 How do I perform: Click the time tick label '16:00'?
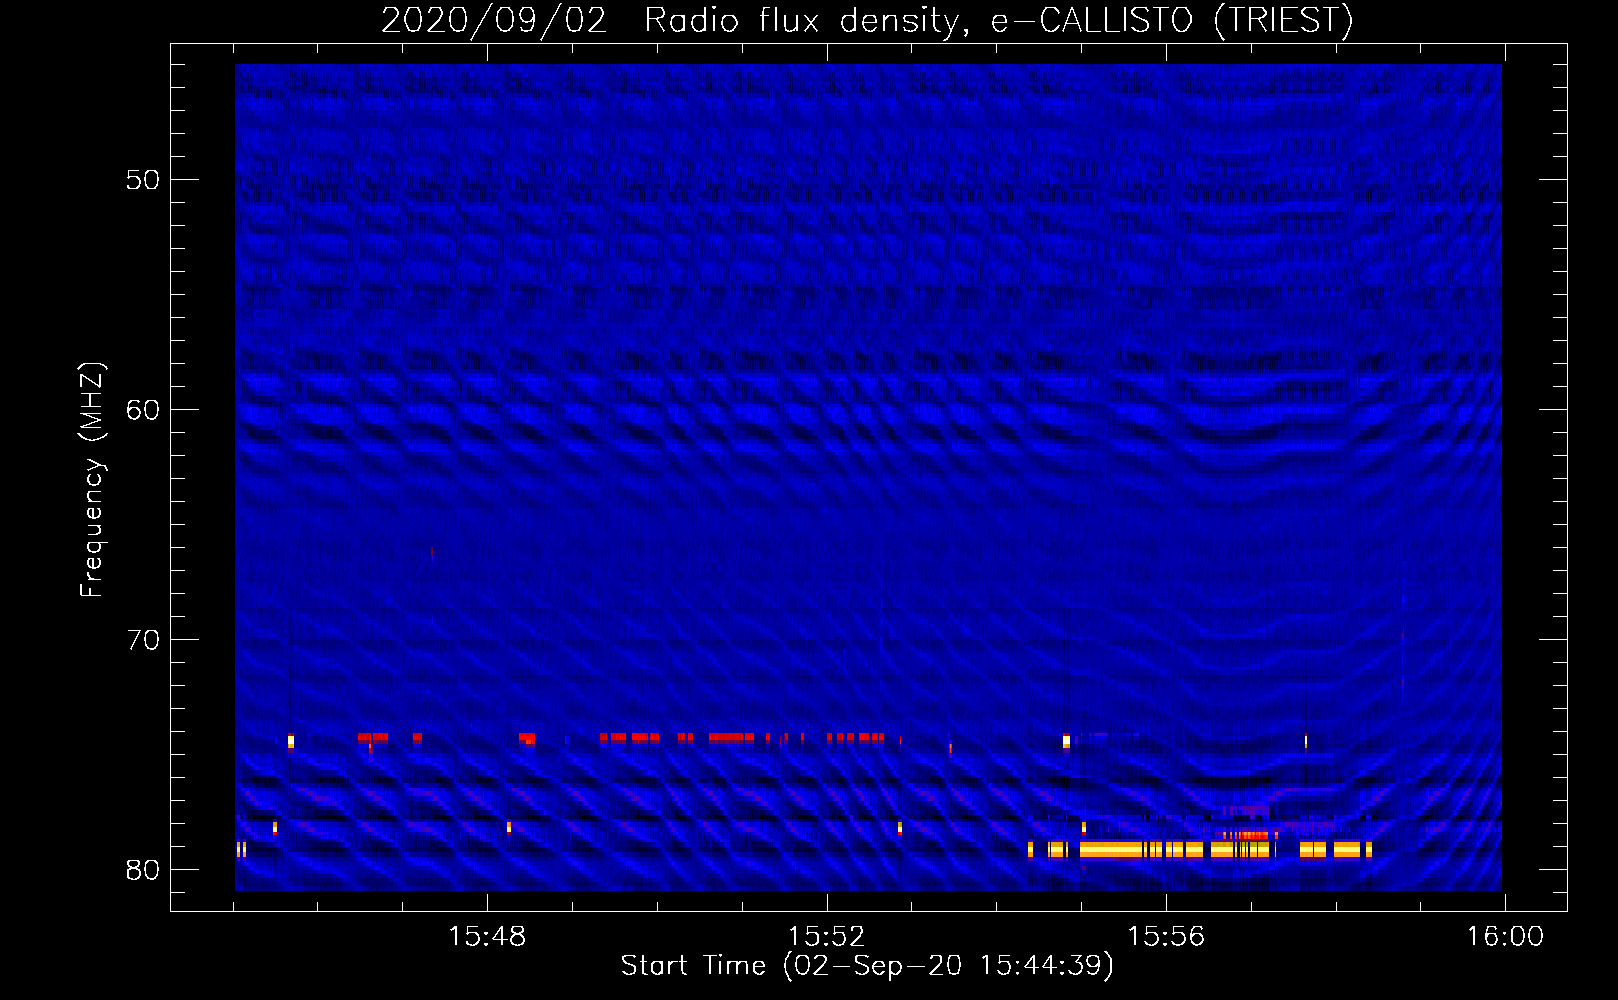point(1505,937)
